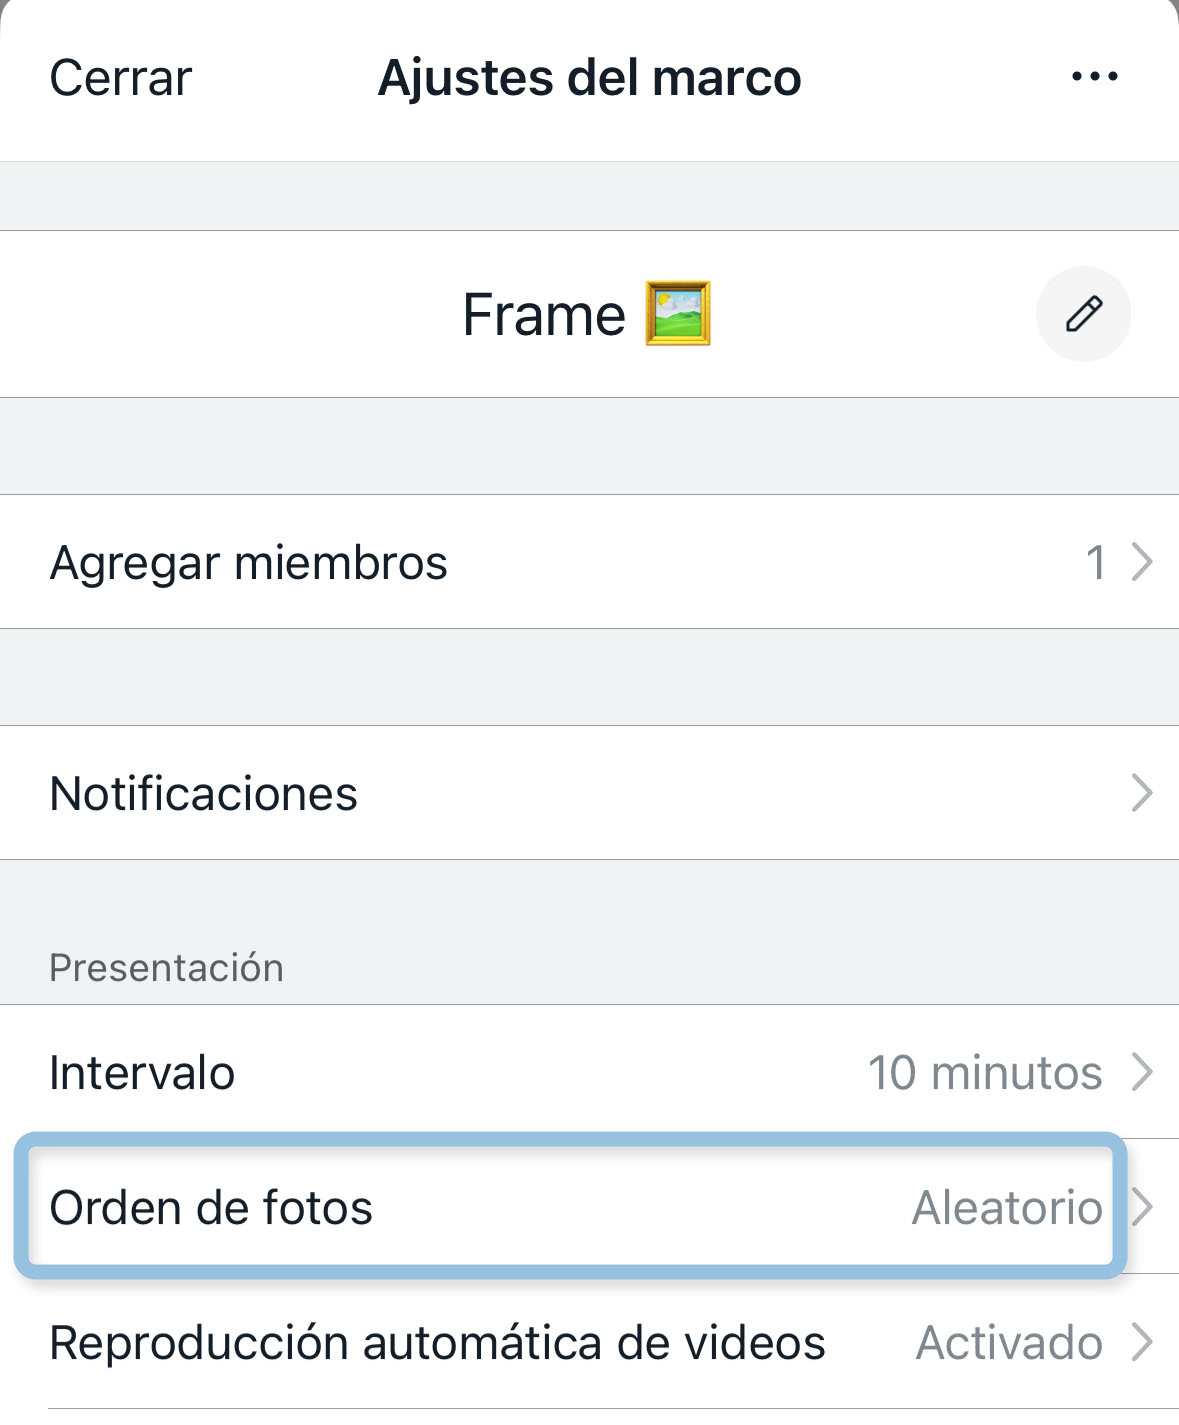Screen dimensions: 1179x1425
Task: Open the three-dot more options menu
Action: pos(1094,77)
